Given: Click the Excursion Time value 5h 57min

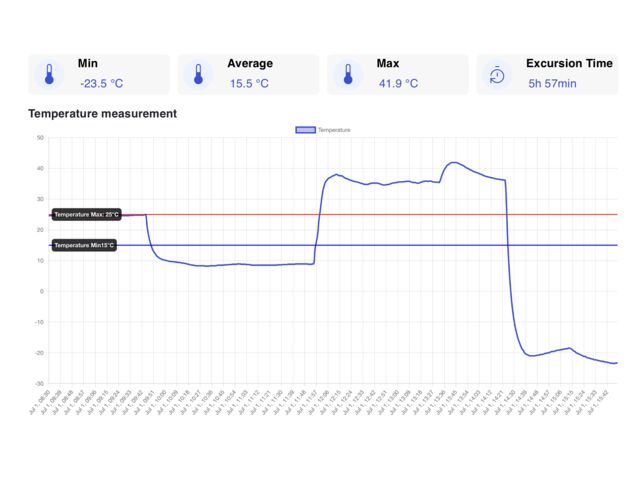Looking at the screenshot, I should coord(552,84).
